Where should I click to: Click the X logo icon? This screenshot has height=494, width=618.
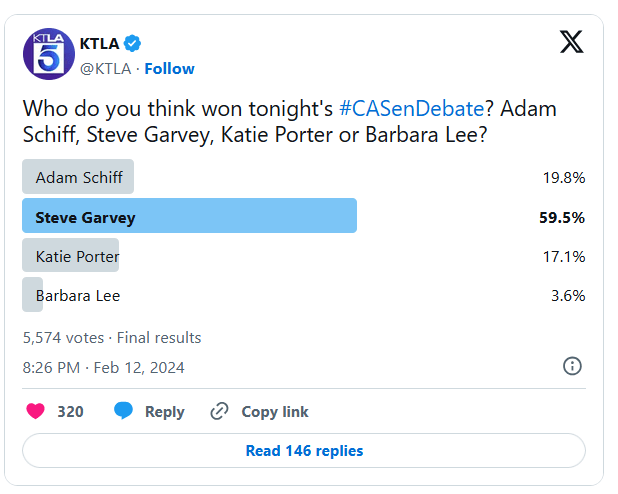[571, 42]
